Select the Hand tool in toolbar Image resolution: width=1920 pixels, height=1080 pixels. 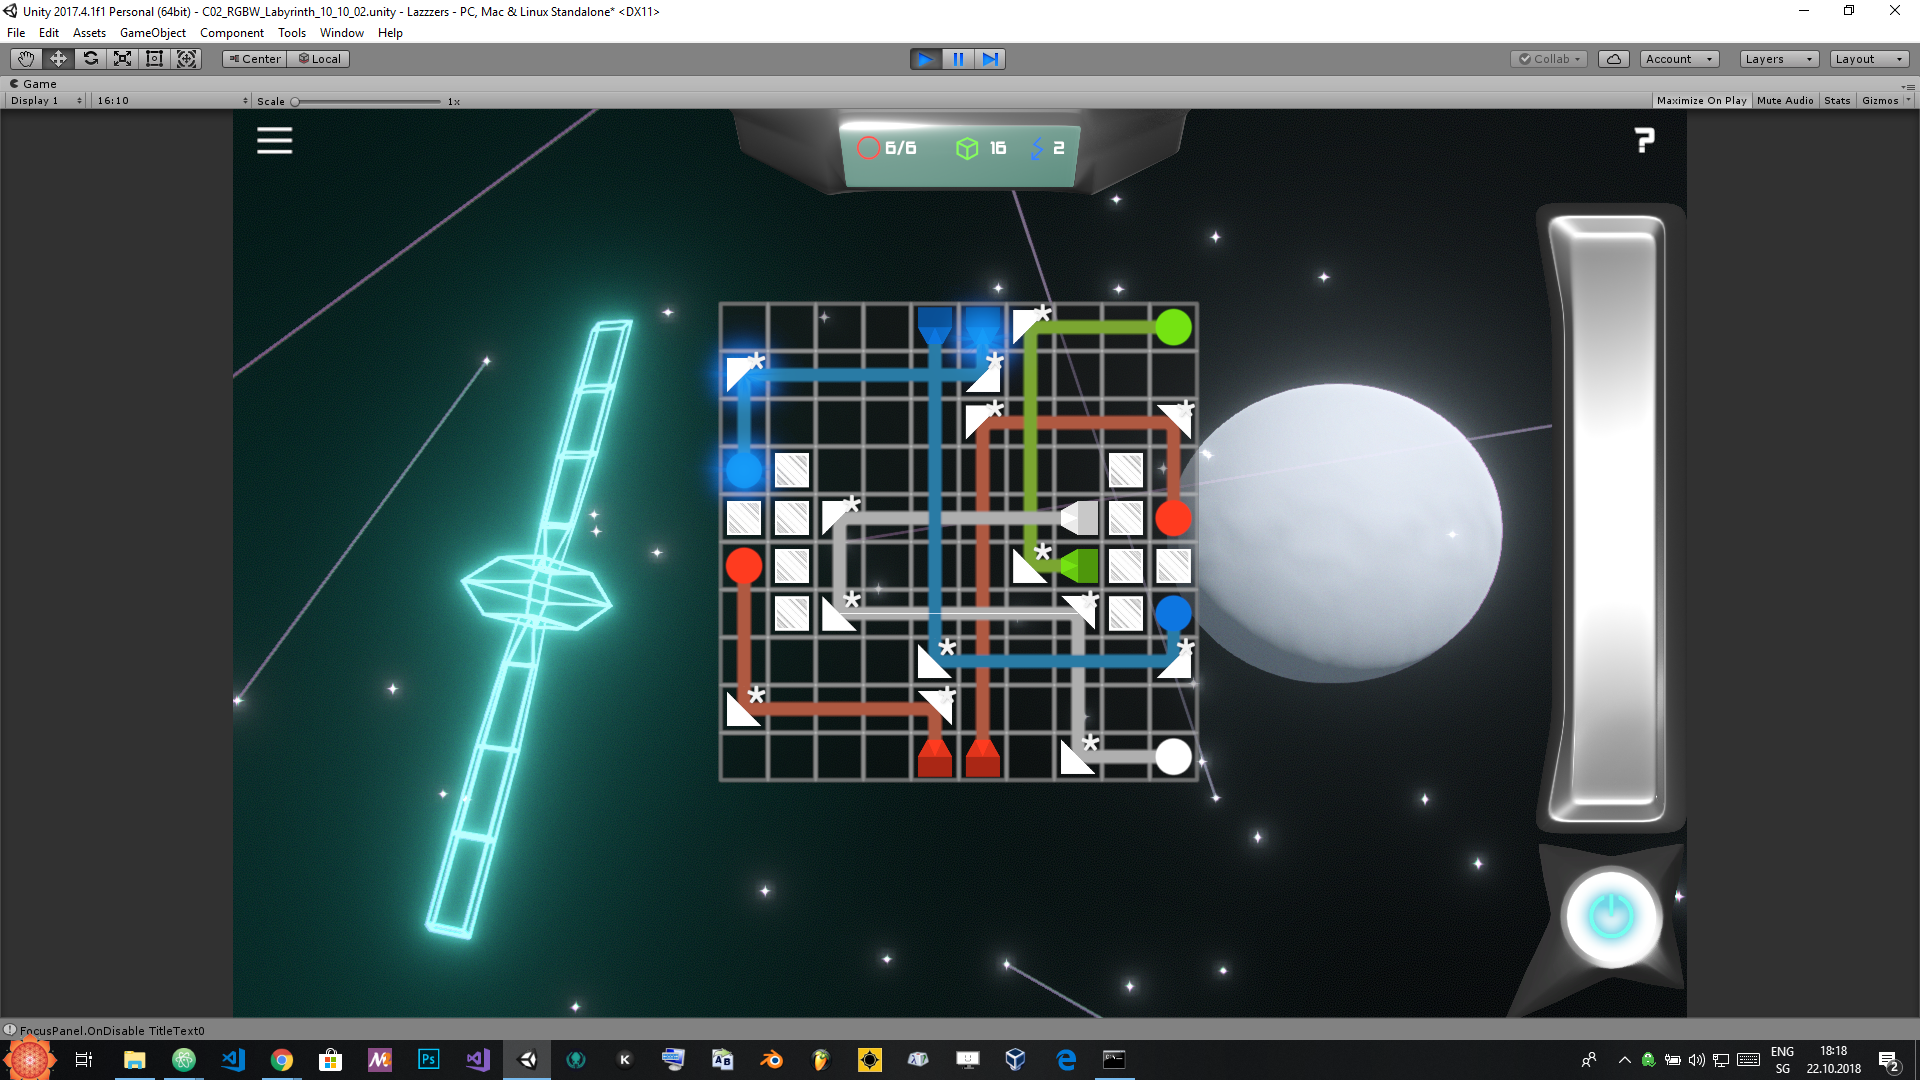point(26,59)
